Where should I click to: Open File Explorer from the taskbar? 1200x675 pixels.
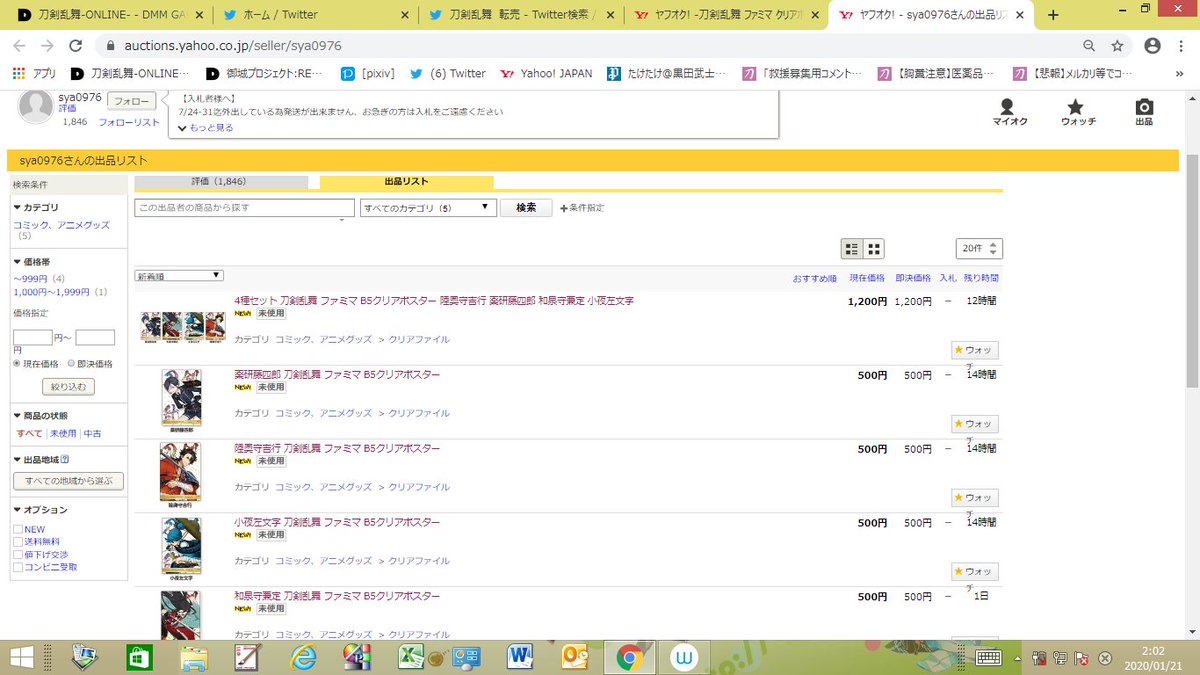pos(194,658)
